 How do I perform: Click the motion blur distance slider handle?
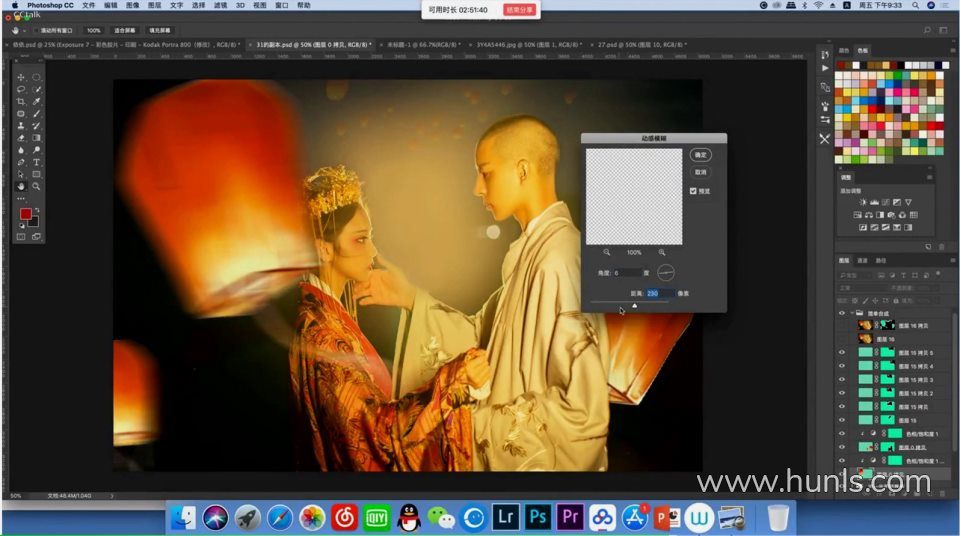click(634, 305)
